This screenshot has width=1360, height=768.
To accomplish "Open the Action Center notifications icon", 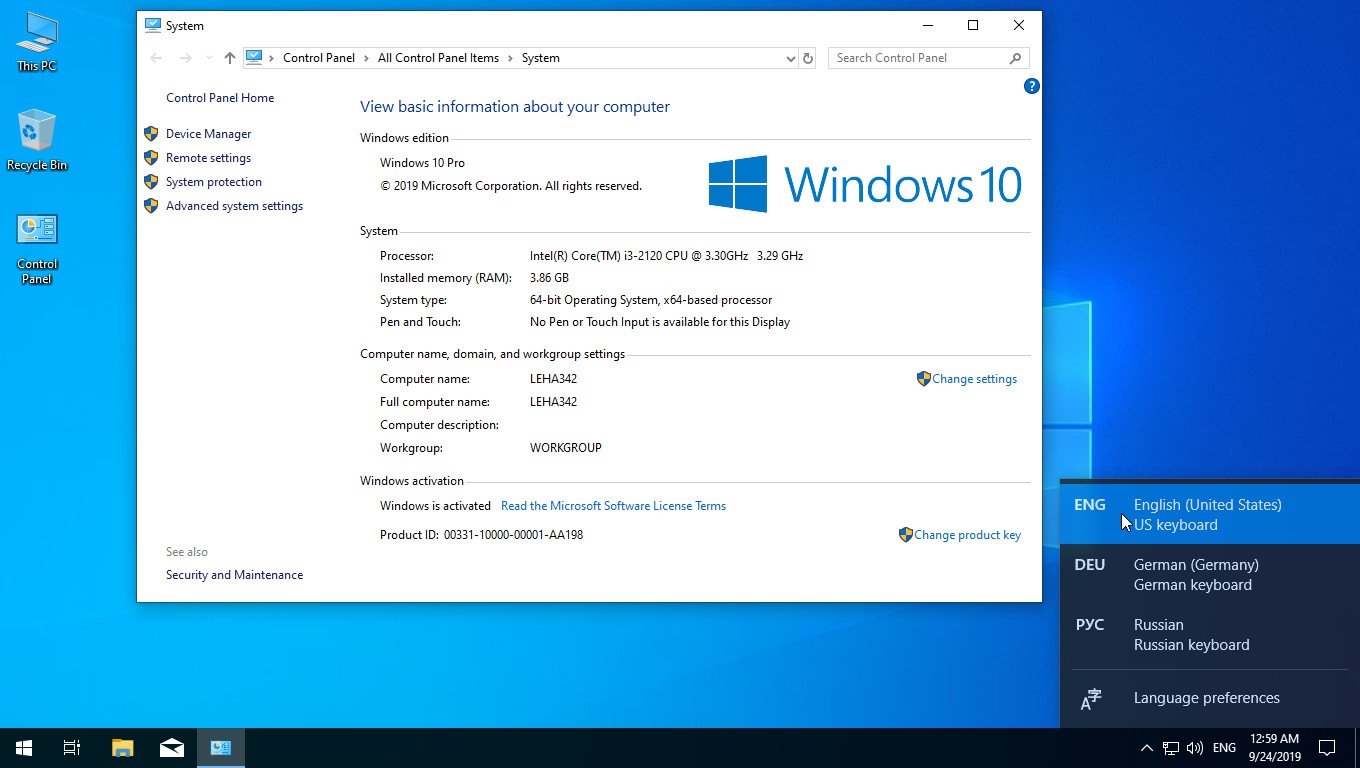I will (1327, 748).
